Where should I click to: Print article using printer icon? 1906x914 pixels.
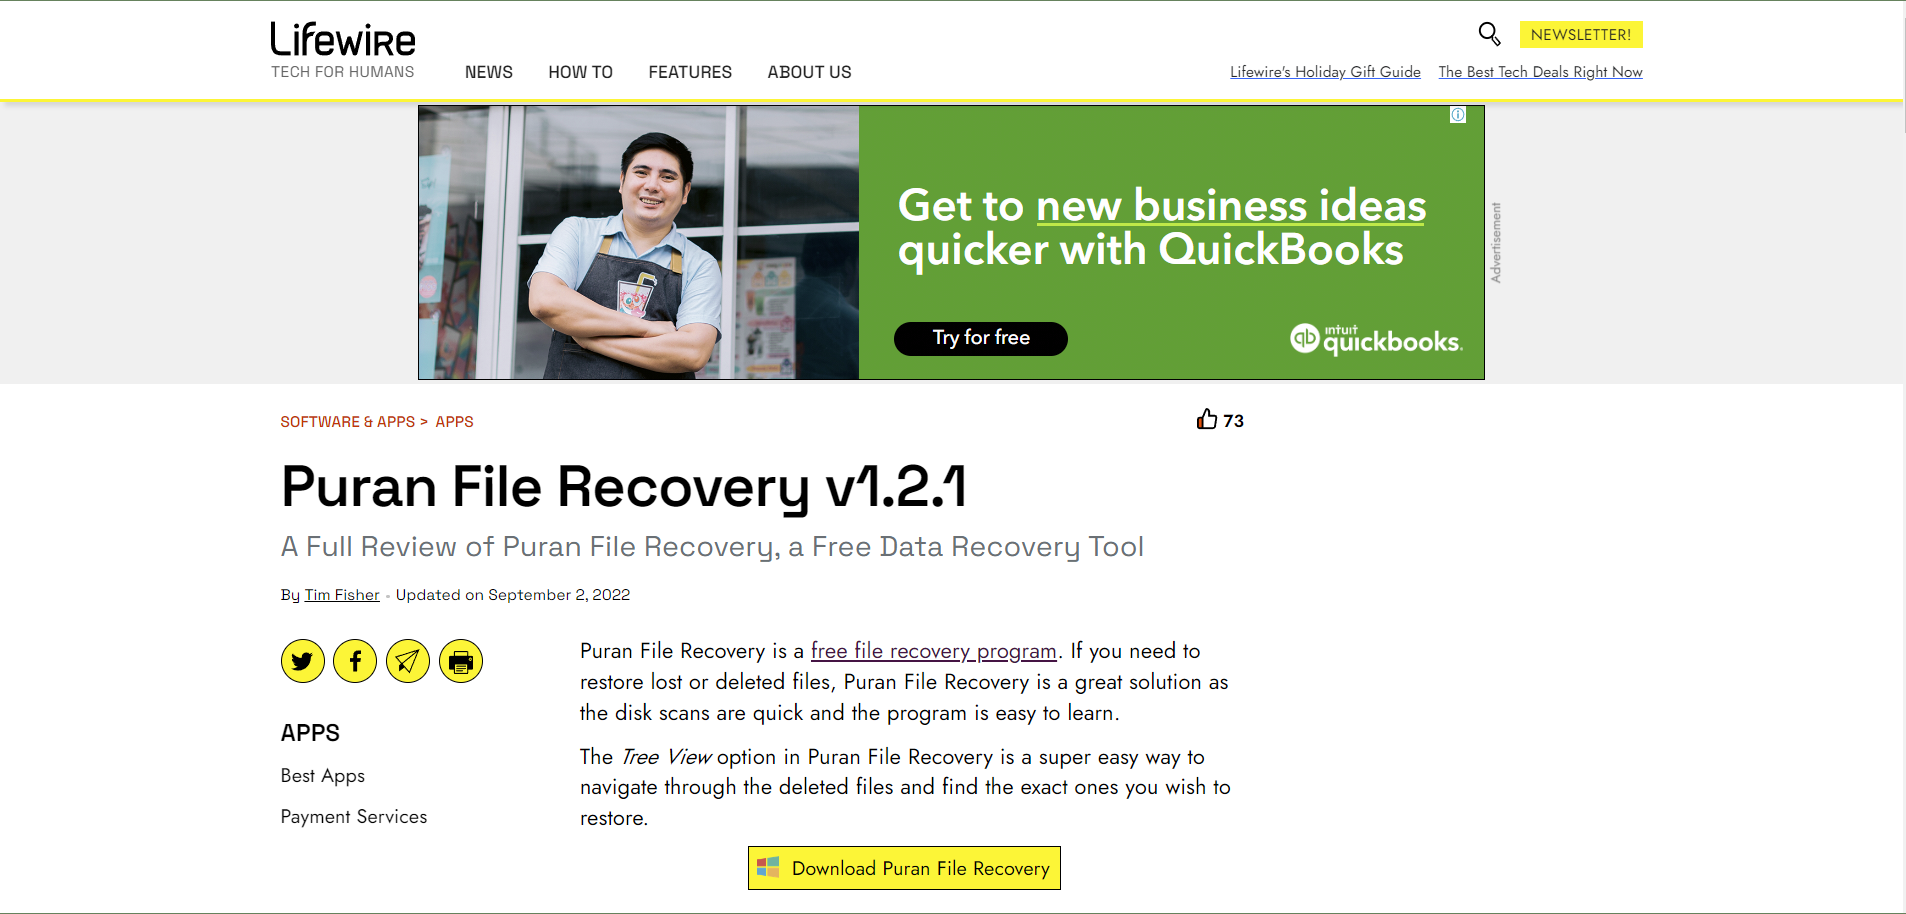pos(461,661)
